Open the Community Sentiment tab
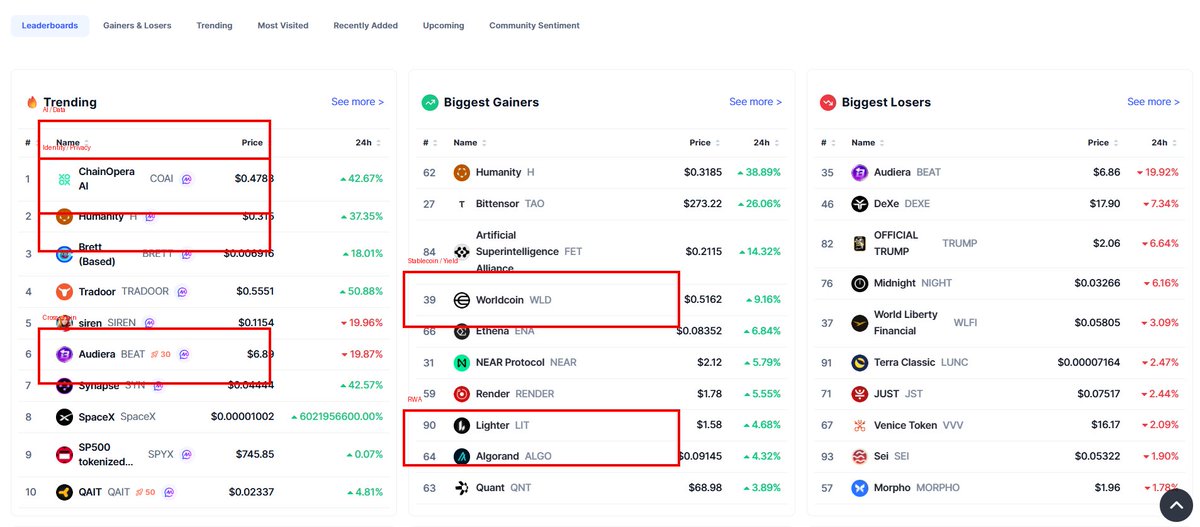This screenshot has width=1200, height=527. coord(534,25)
